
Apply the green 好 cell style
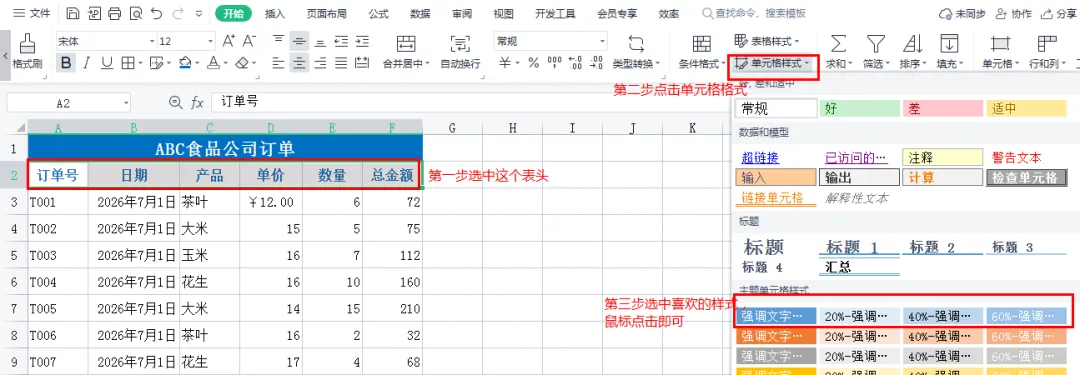coord(859,108)
